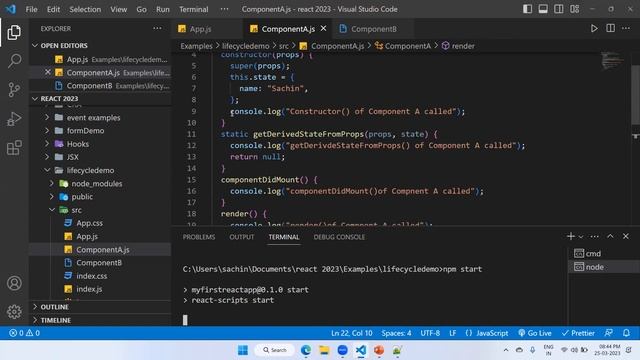This screenshot has height=360, width=640.
Task: Split the editor to the right
Action: point(610,29)
